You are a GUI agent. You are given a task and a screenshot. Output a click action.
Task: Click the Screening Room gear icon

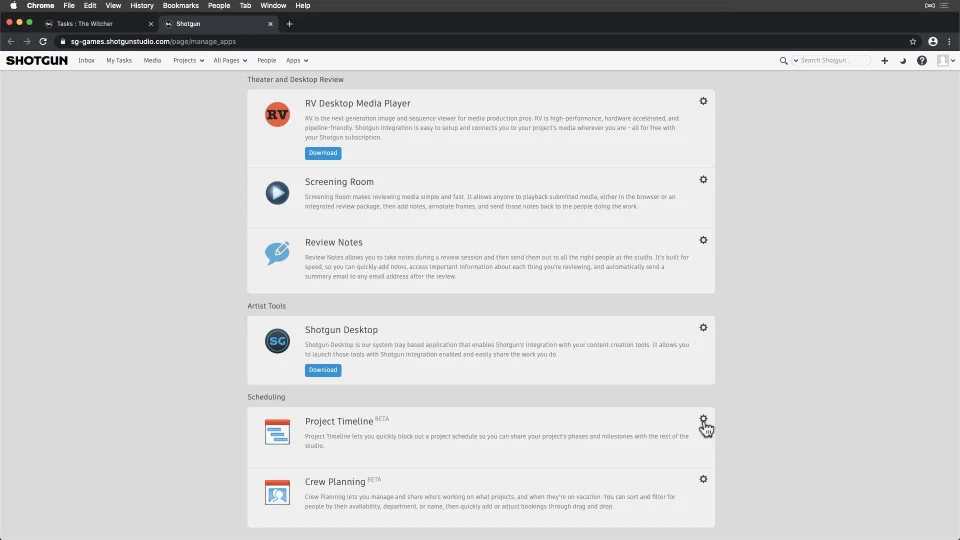click(703, 180)
